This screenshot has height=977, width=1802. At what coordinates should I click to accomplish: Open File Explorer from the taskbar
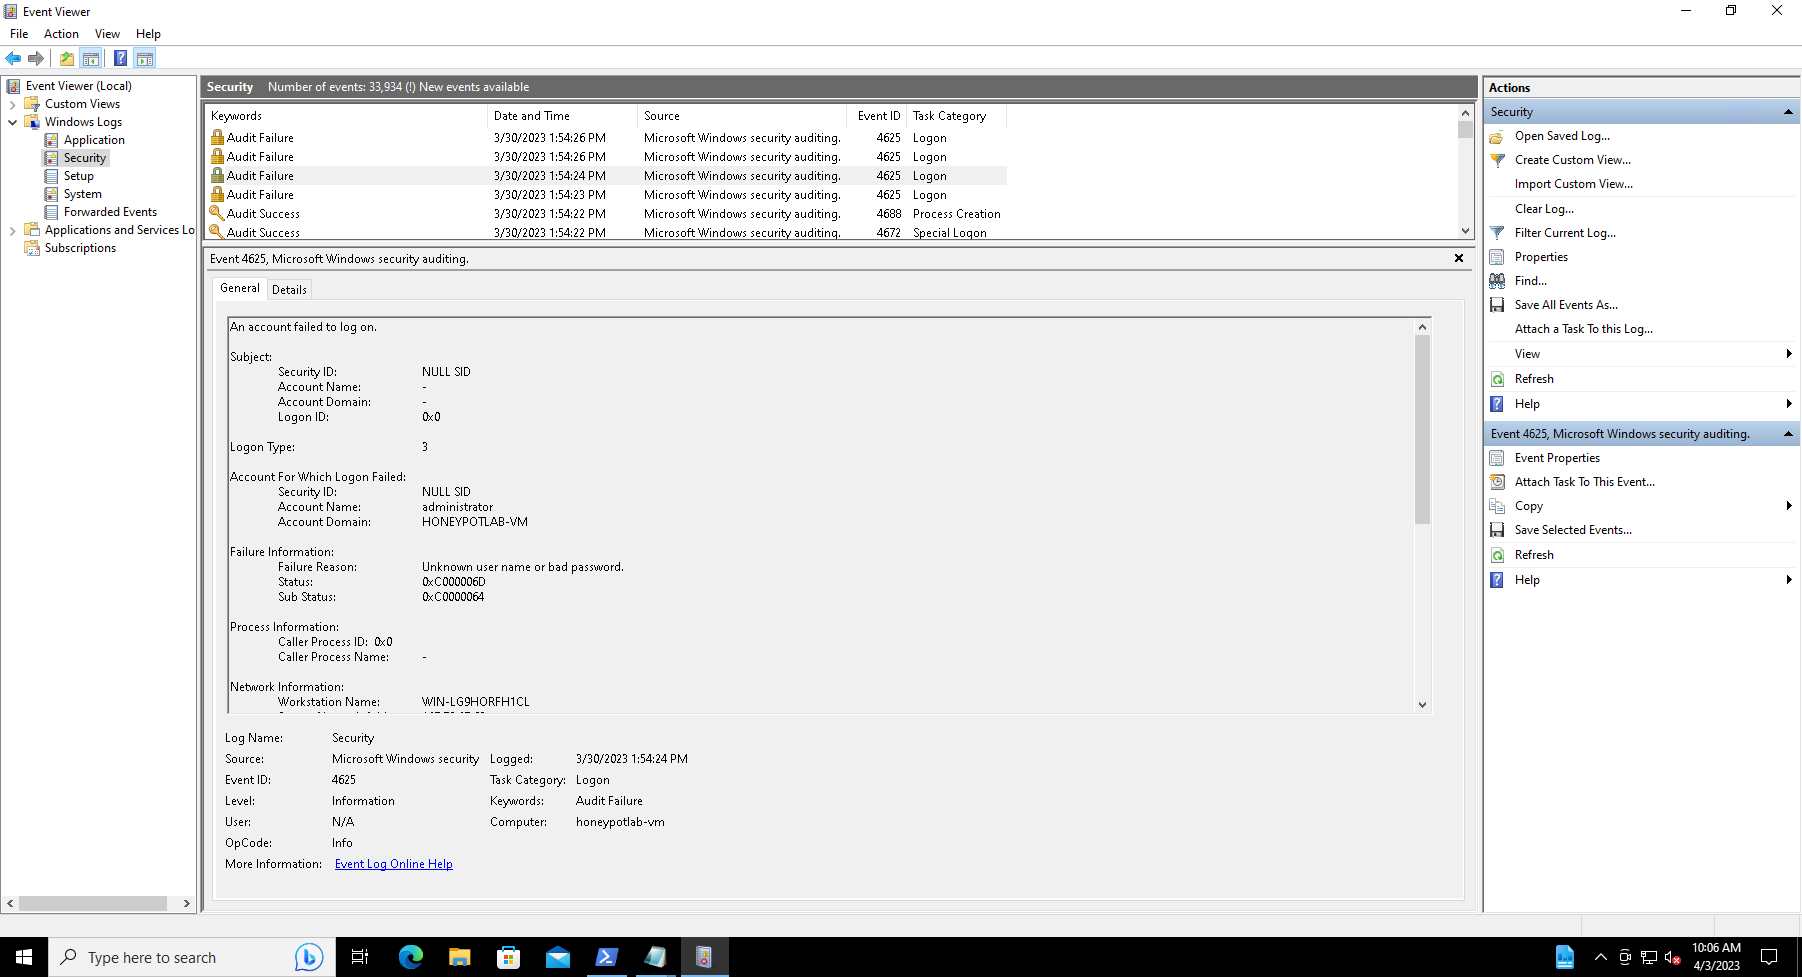[459, 957]
